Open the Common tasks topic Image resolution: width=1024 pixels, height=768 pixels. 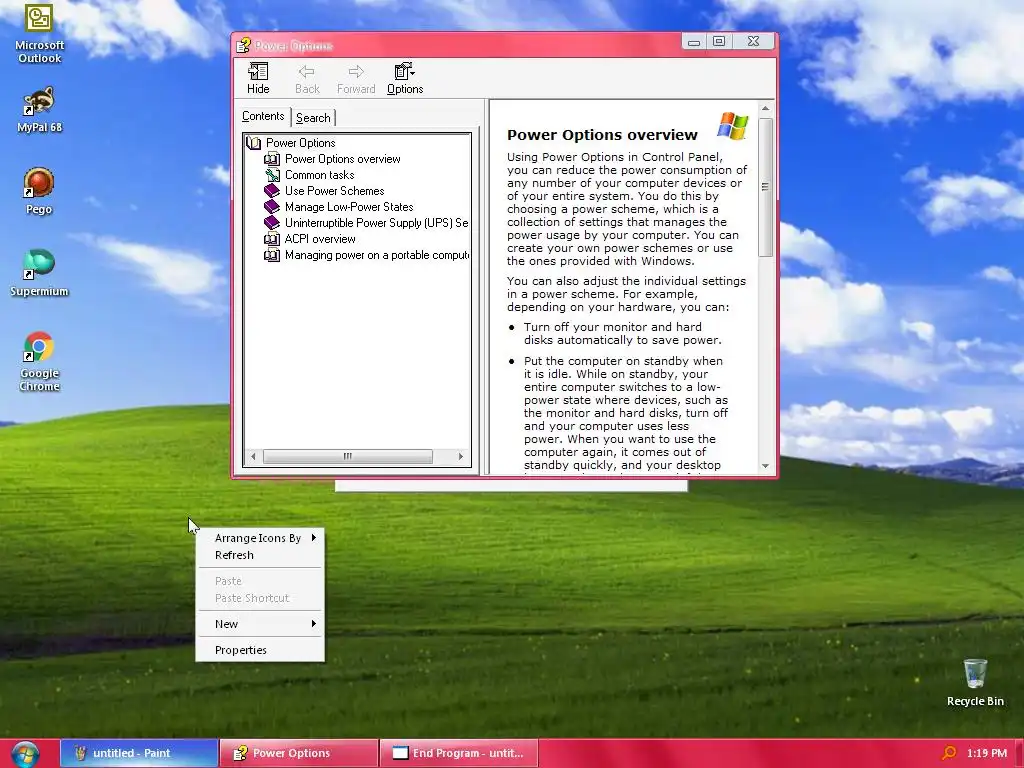click(x=319, y=175)
